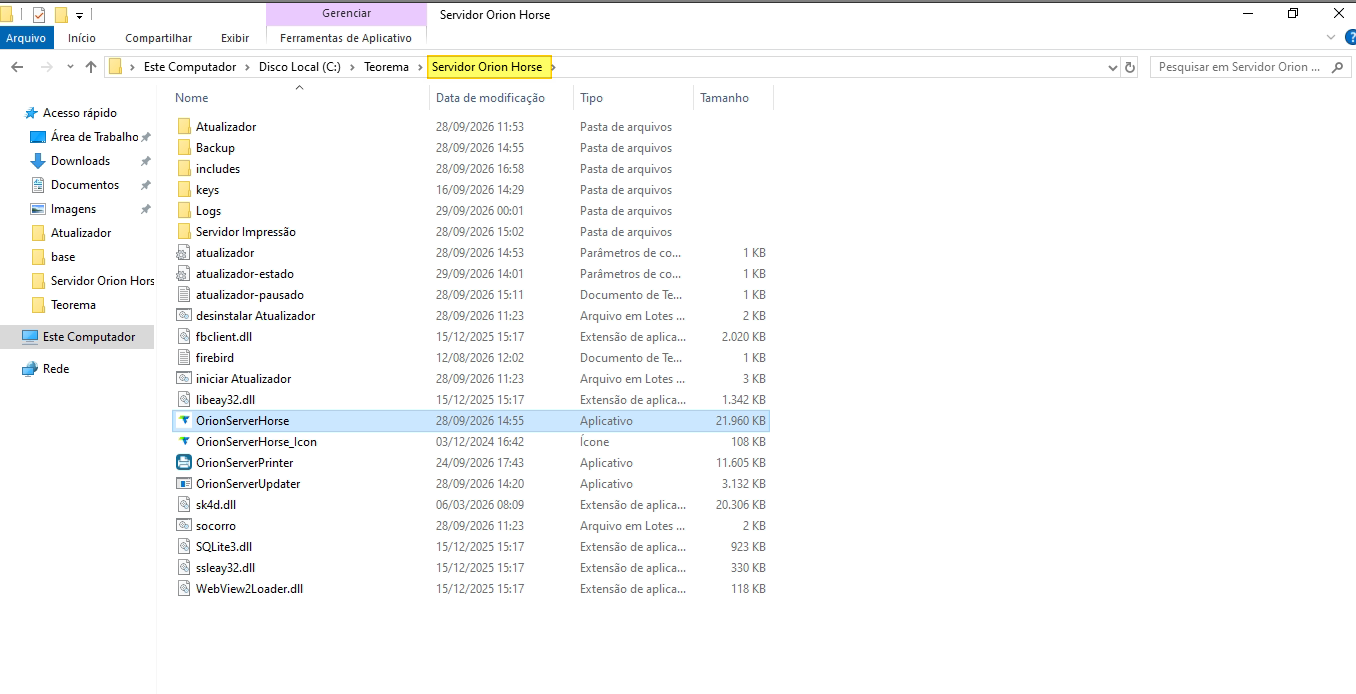Viewport: 1356px width, 694px height.
Task: Sort files by the Nome column
Action: click(192, 98)
